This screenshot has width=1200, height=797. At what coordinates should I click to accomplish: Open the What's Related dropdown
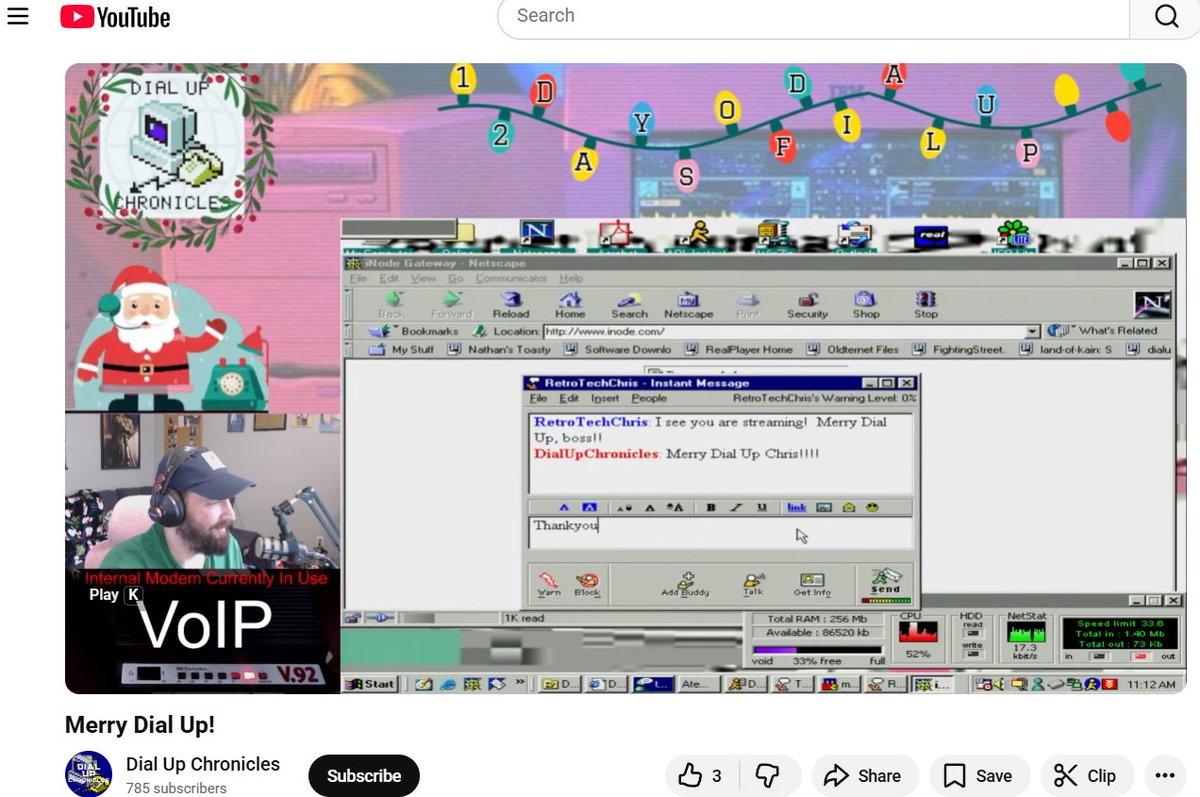click(x=1102, y=331)
